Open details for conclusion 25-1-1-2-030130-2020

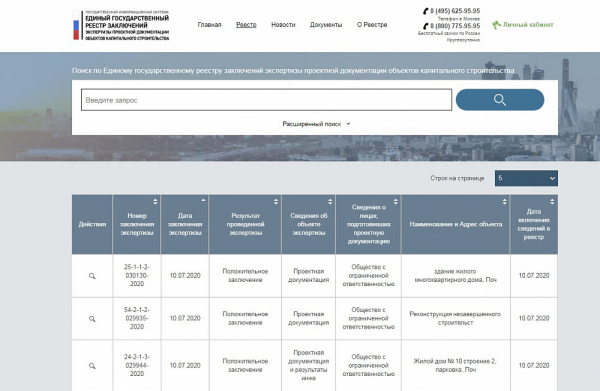pos(92,276)
